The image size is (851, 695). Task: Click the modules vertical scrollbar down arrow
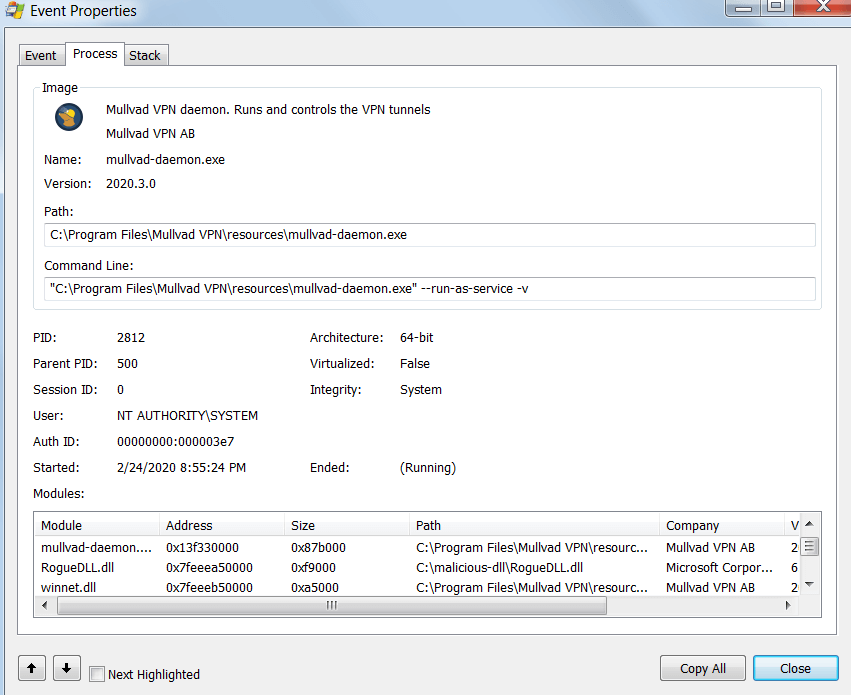pos(809,584)
